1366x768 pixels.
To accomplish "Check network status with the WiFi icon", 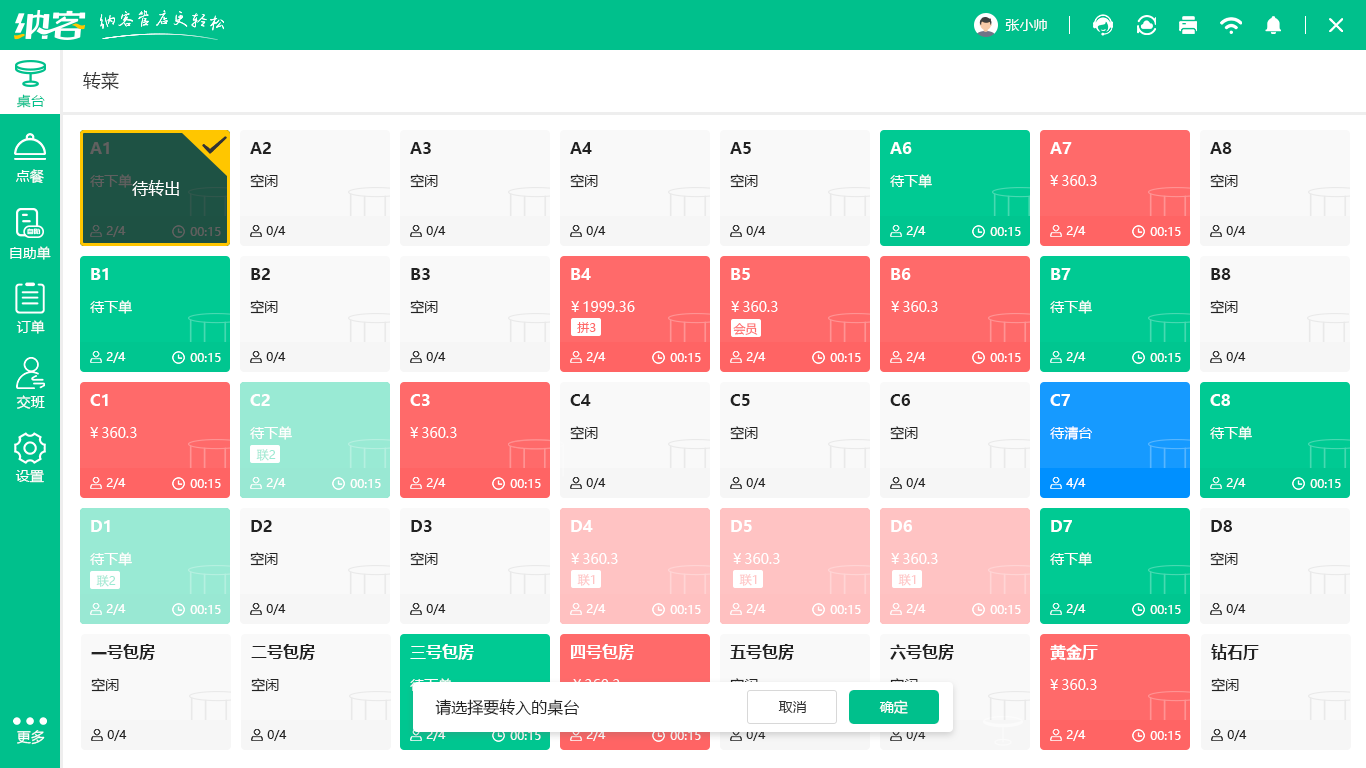I will 1230,25.
